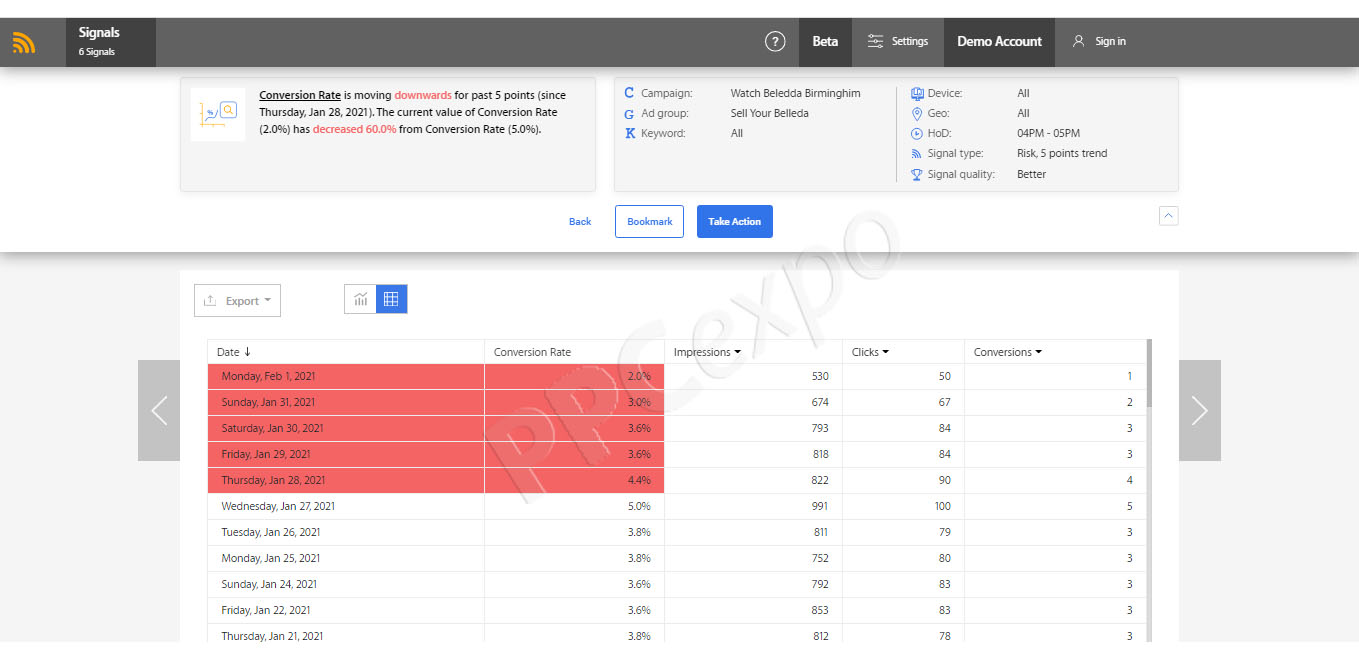Open the Export dropdown
This screenshot has width=1359, height=664.
click(x=238, y=301)
